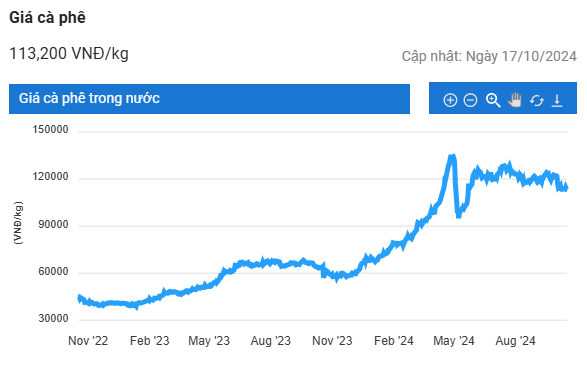
Task: Click the (VNĐ/kg) vertical axis title
Action: coord(18,223)
